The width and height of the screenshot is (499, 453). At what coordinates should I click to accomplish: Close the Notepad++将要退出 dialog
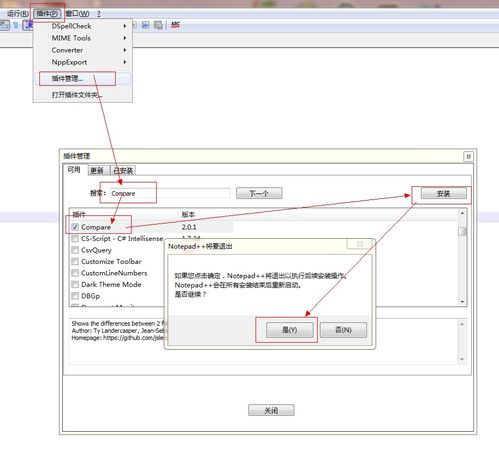coord(360,244)
